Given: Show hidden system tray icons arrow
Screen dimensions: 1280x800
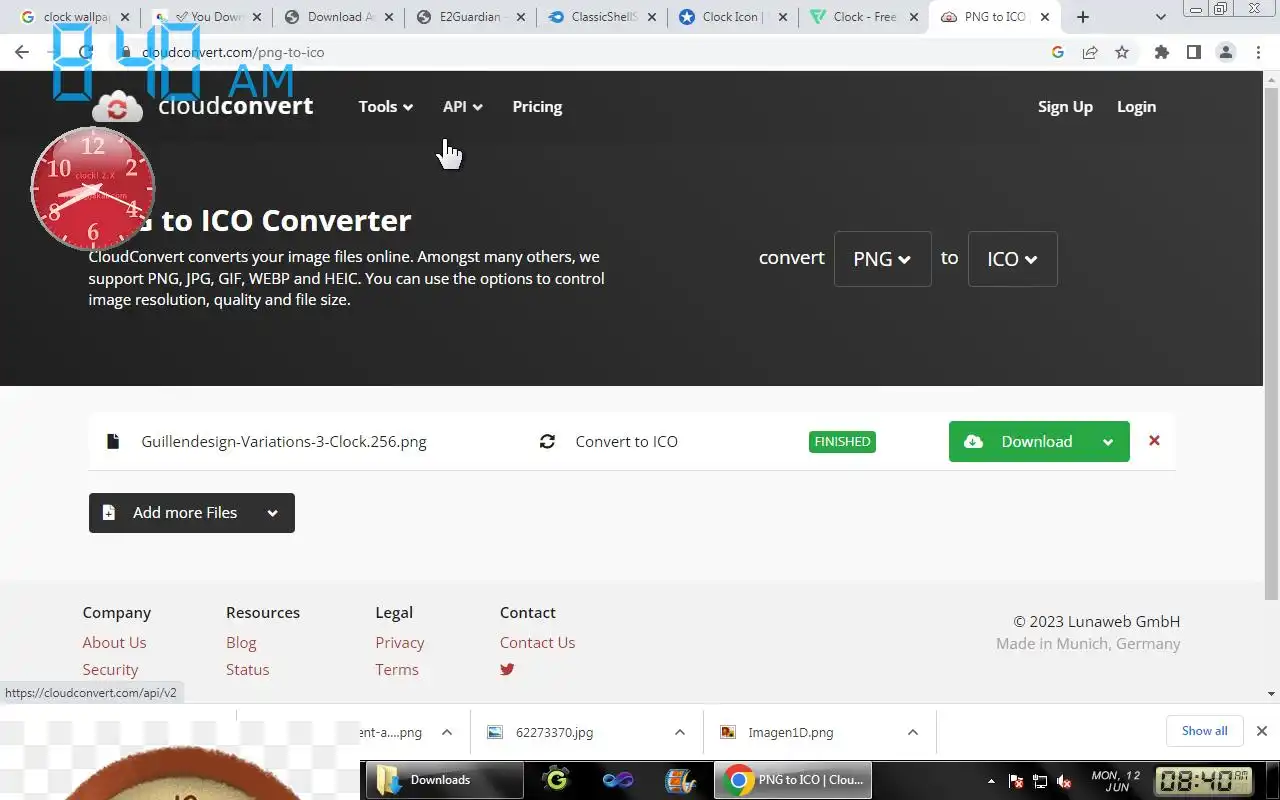Looking at the screenshot, I should (991, 781).
